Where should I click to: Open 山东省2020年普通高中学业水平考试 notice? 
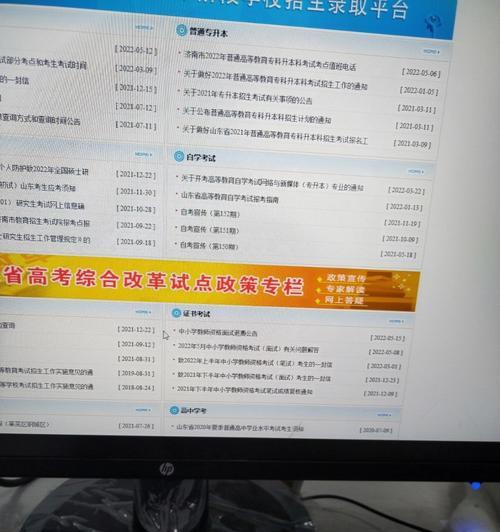240,428
